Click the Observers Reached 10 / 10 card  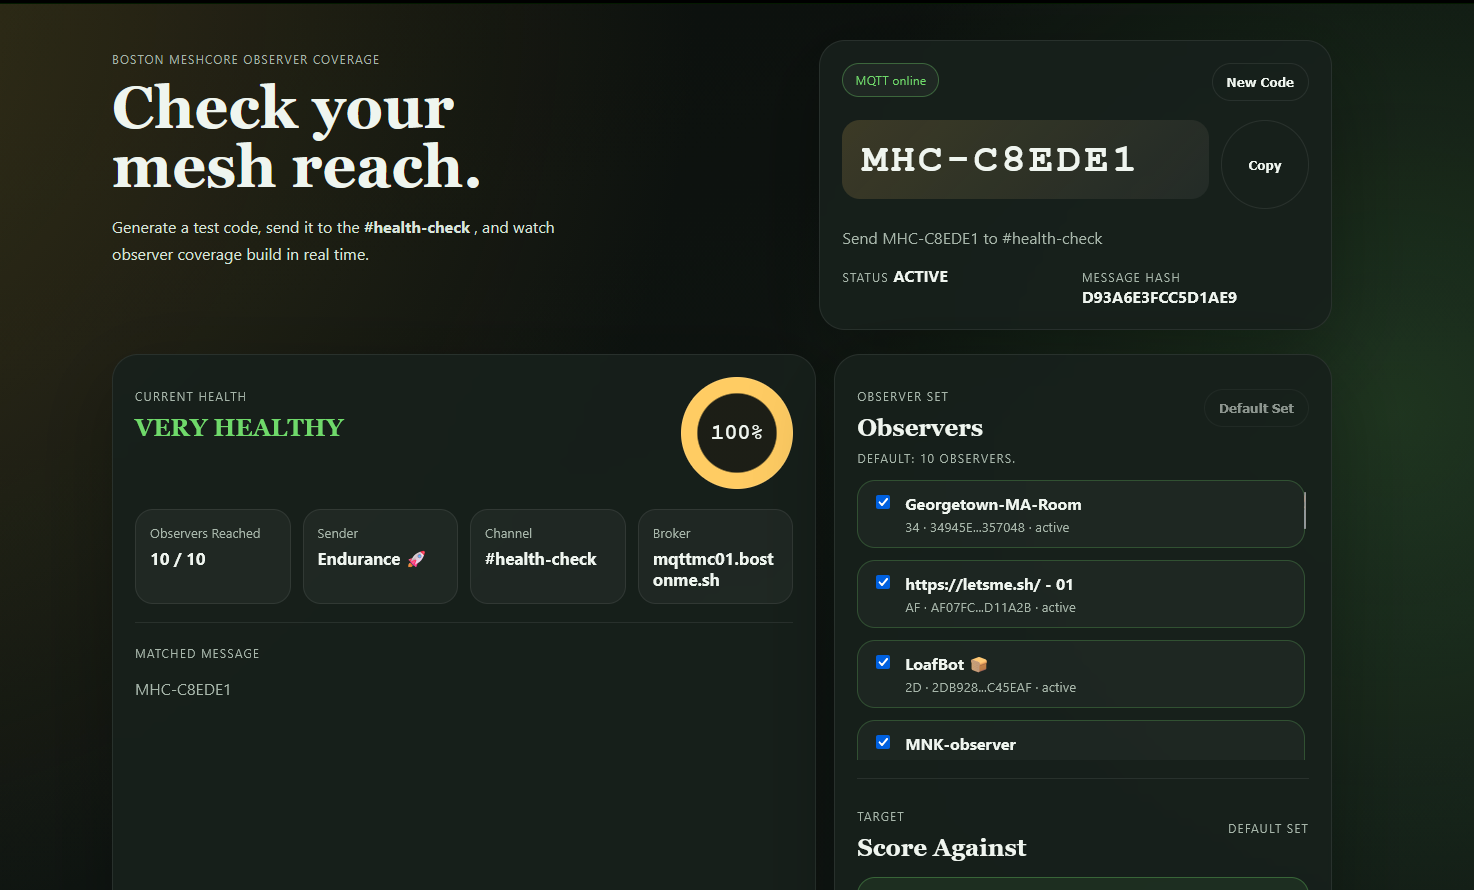[213, 556]
